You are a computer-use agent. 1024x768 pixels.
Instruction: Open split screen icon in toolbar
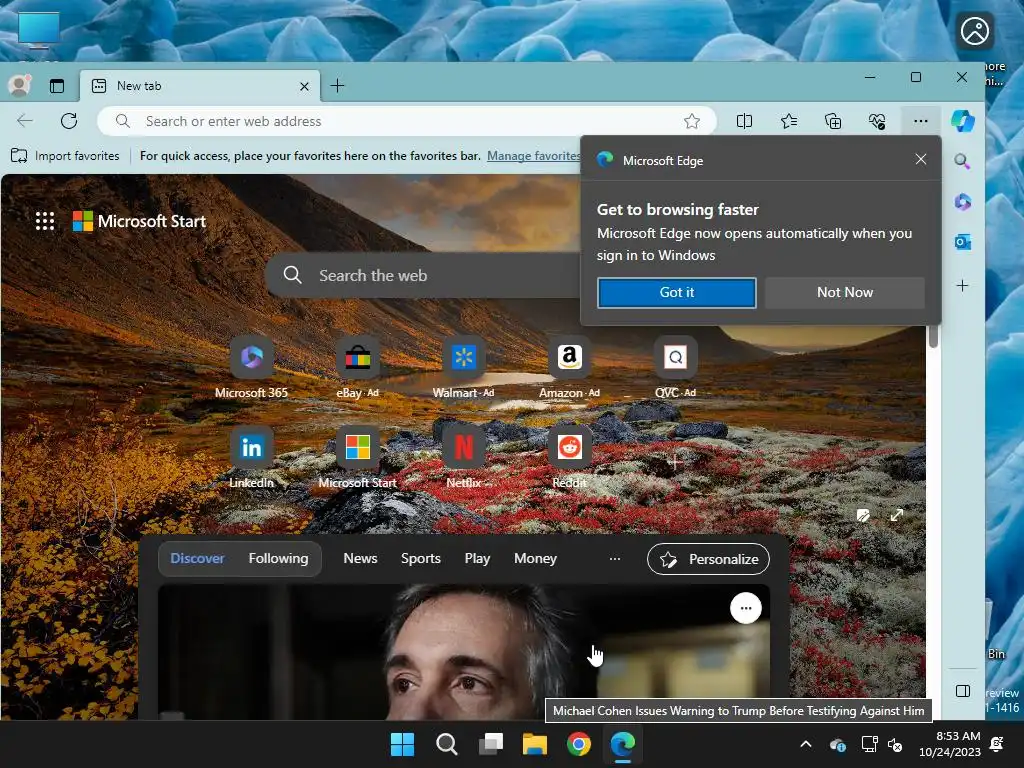744,121
